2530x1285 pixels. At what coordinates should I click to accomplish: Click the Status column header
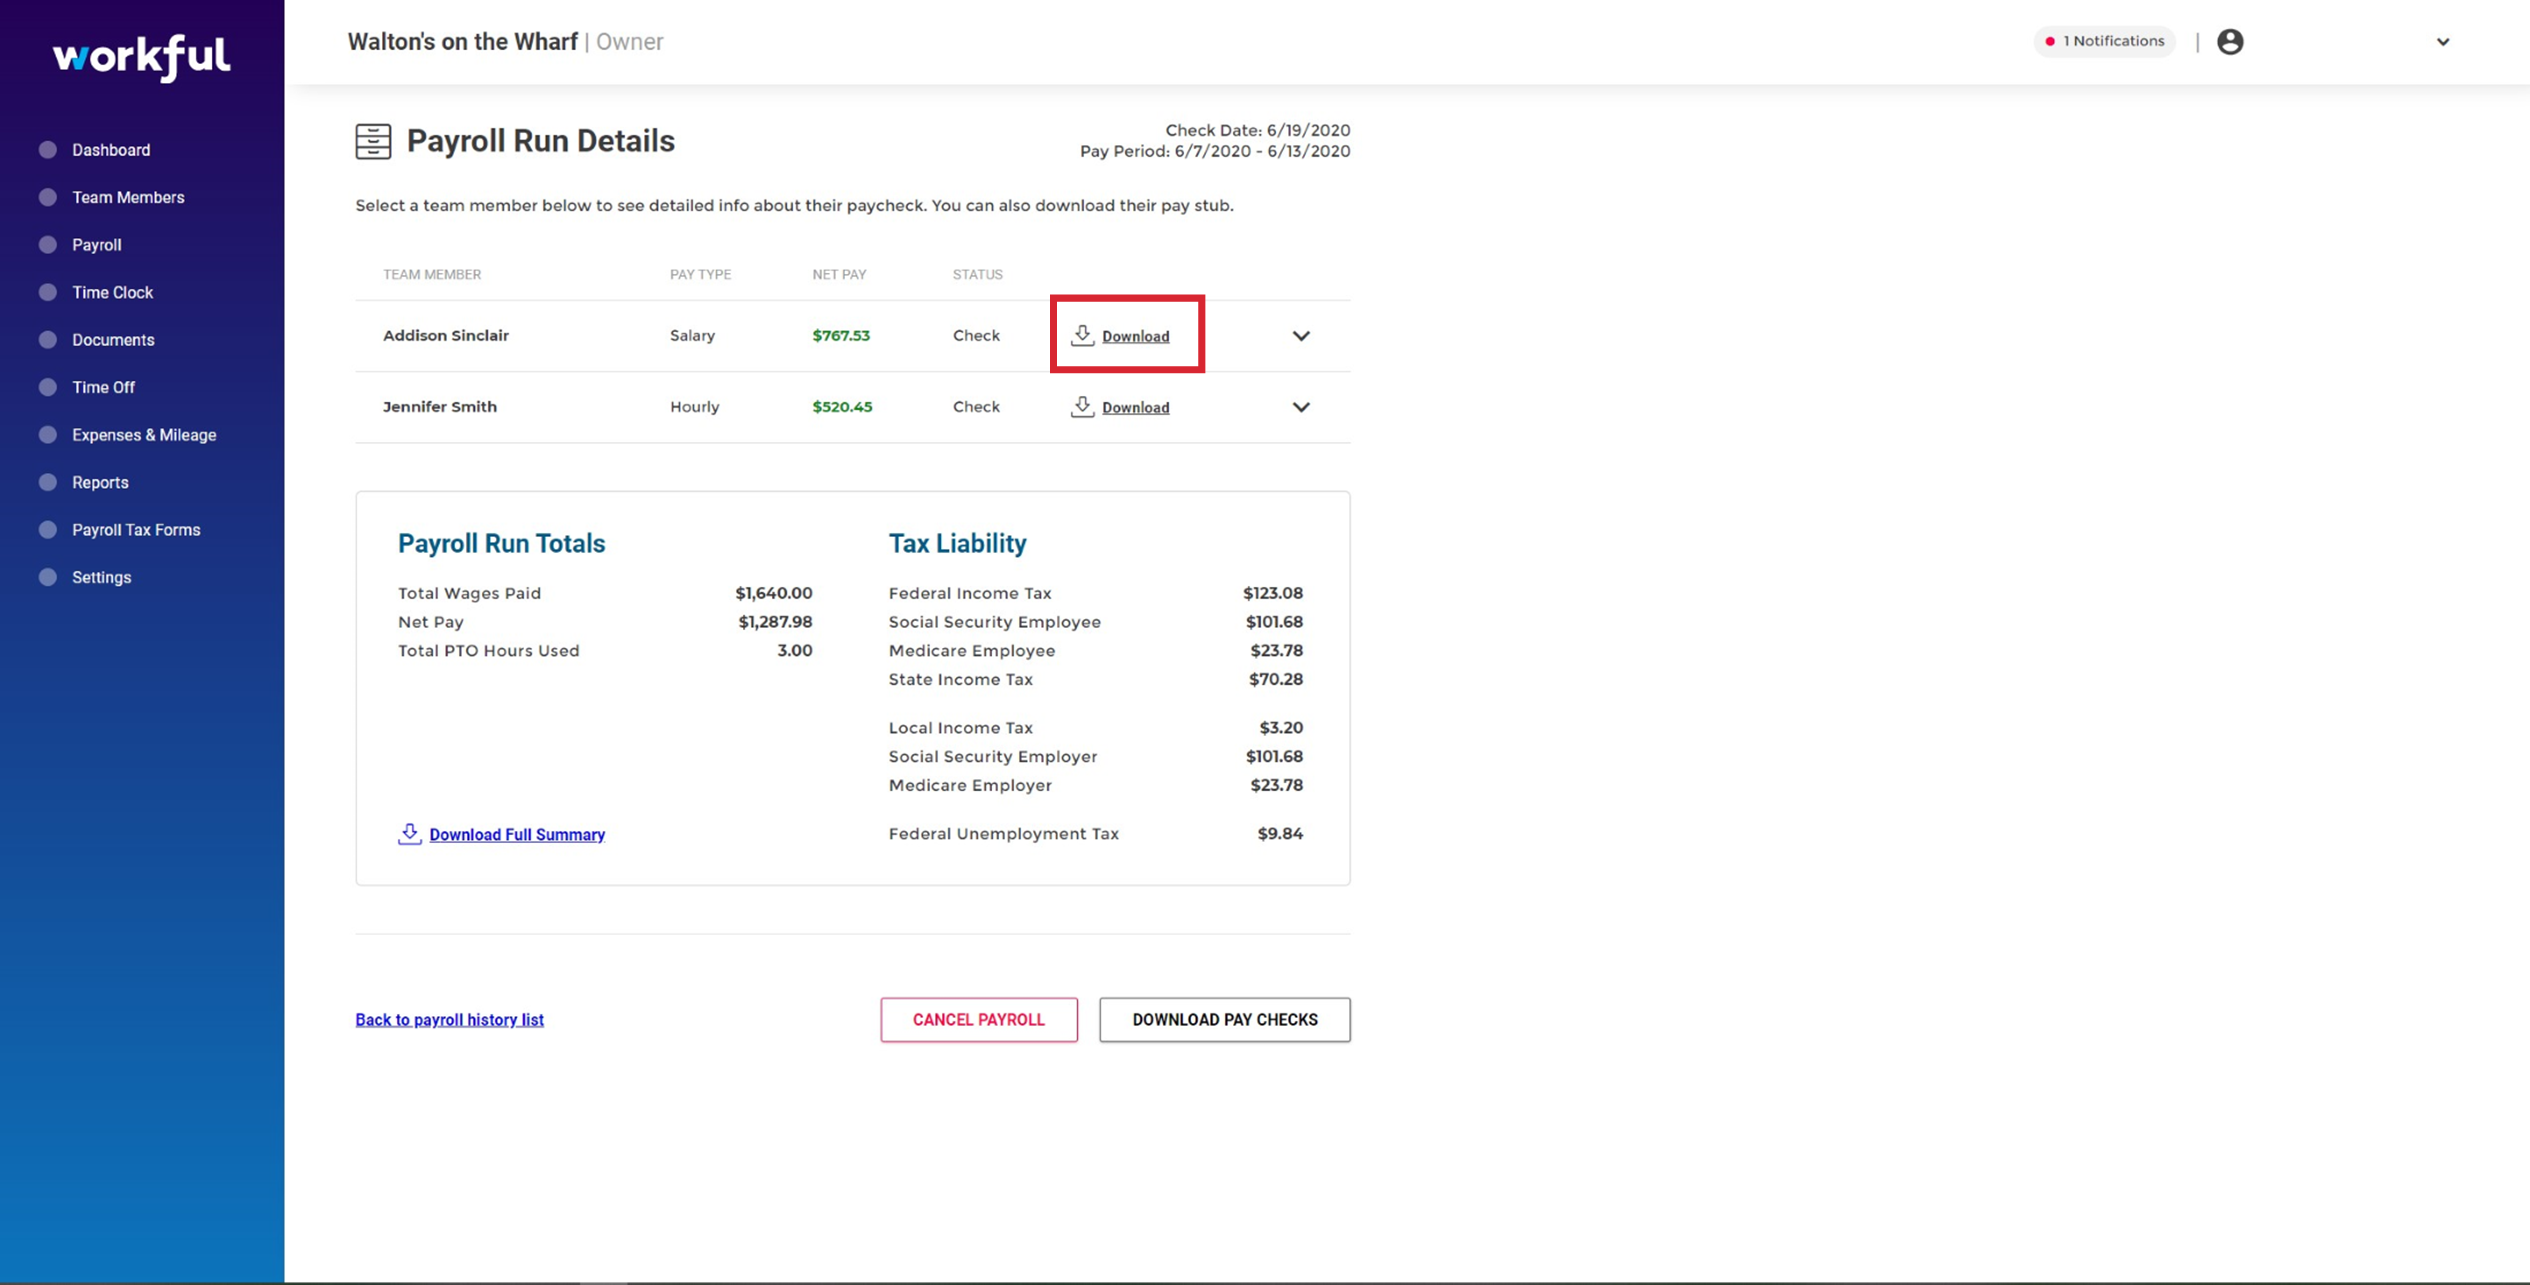pyautogui.click(x=977, y=274)
